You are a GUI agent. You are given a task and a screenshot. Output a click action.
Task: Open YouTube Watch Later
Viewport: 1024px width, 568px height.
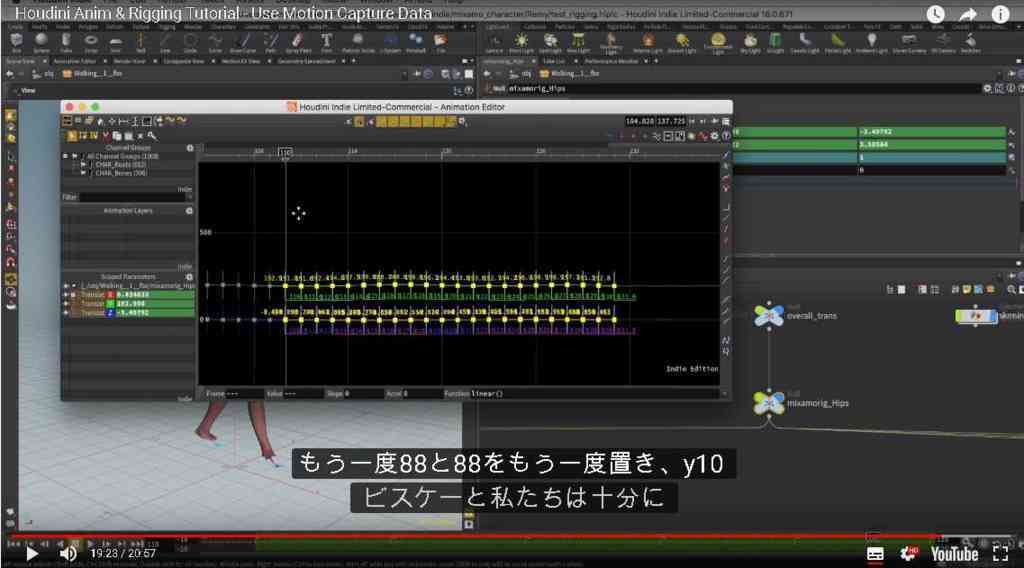[x=935, y=14]
